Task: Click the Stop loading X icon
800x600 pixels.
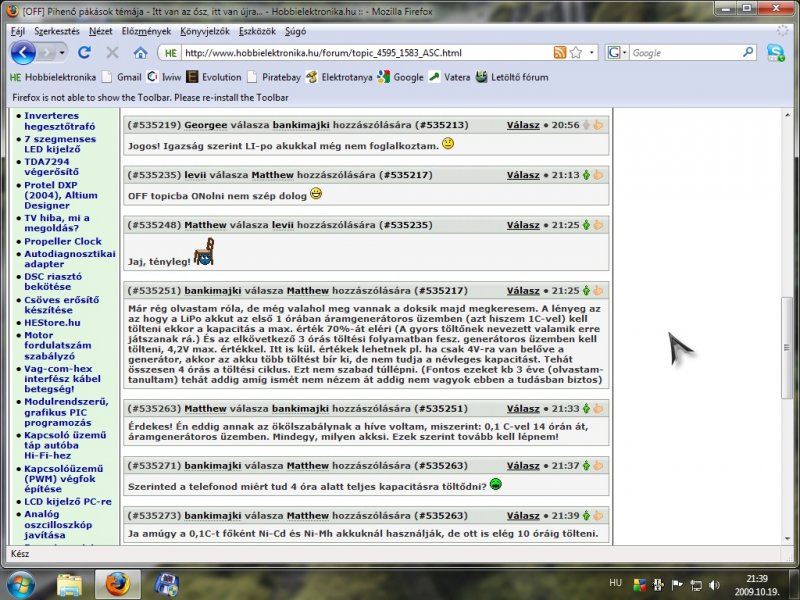Action: 112,52
